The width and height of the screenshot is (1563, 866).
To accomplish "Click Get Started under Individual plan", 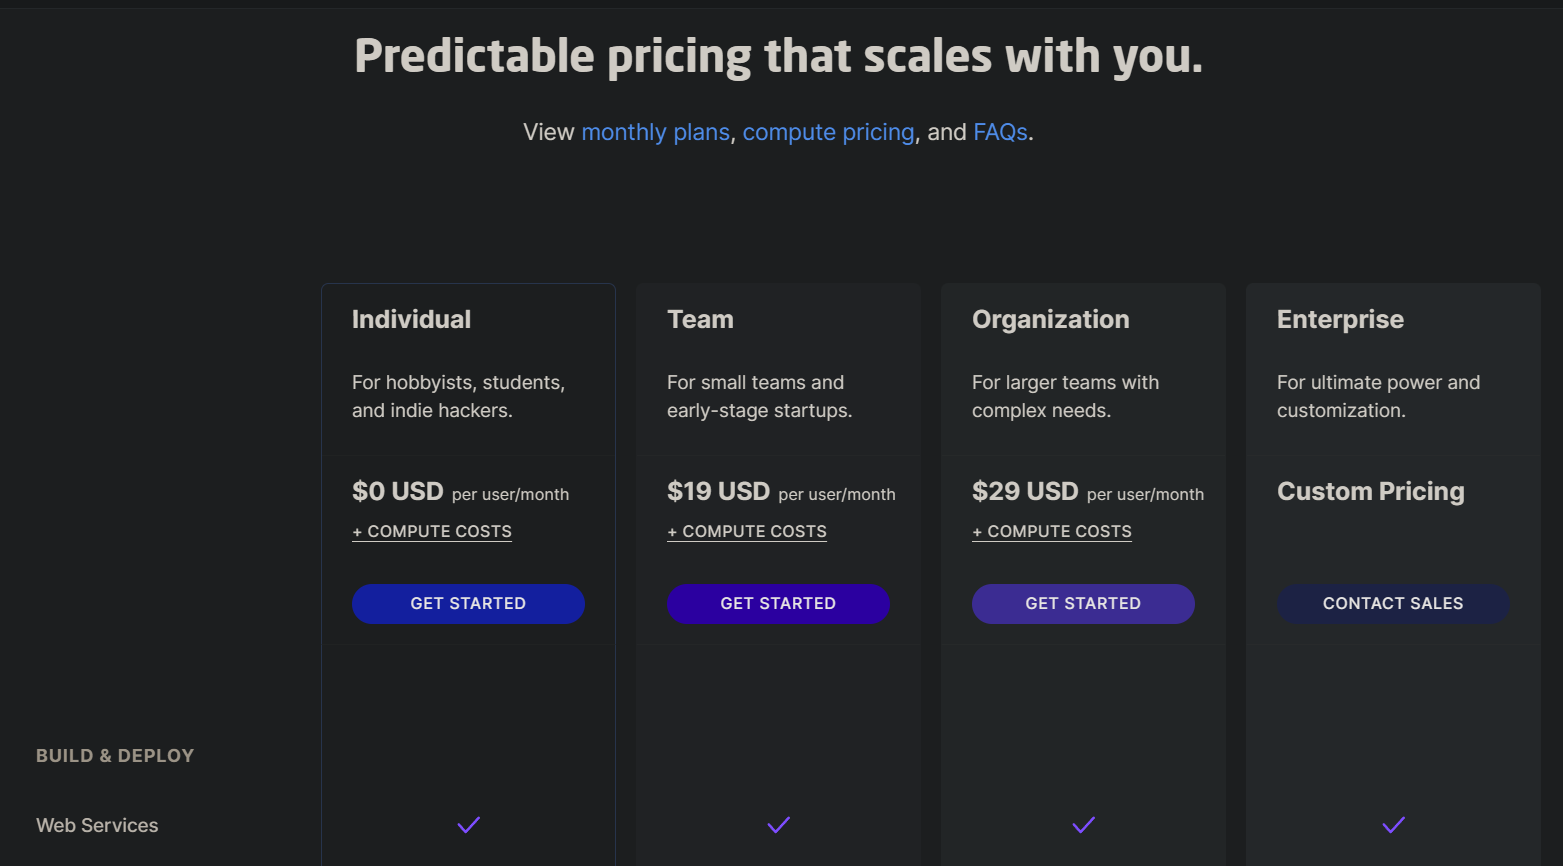I will [468, 604].
